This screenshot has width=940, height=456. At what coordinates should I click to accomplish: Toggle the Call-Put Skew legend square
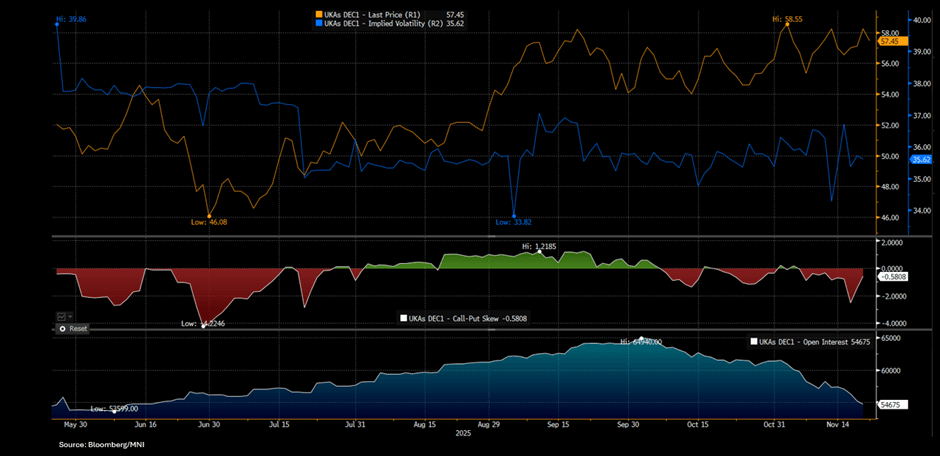[x=404, y=318]
